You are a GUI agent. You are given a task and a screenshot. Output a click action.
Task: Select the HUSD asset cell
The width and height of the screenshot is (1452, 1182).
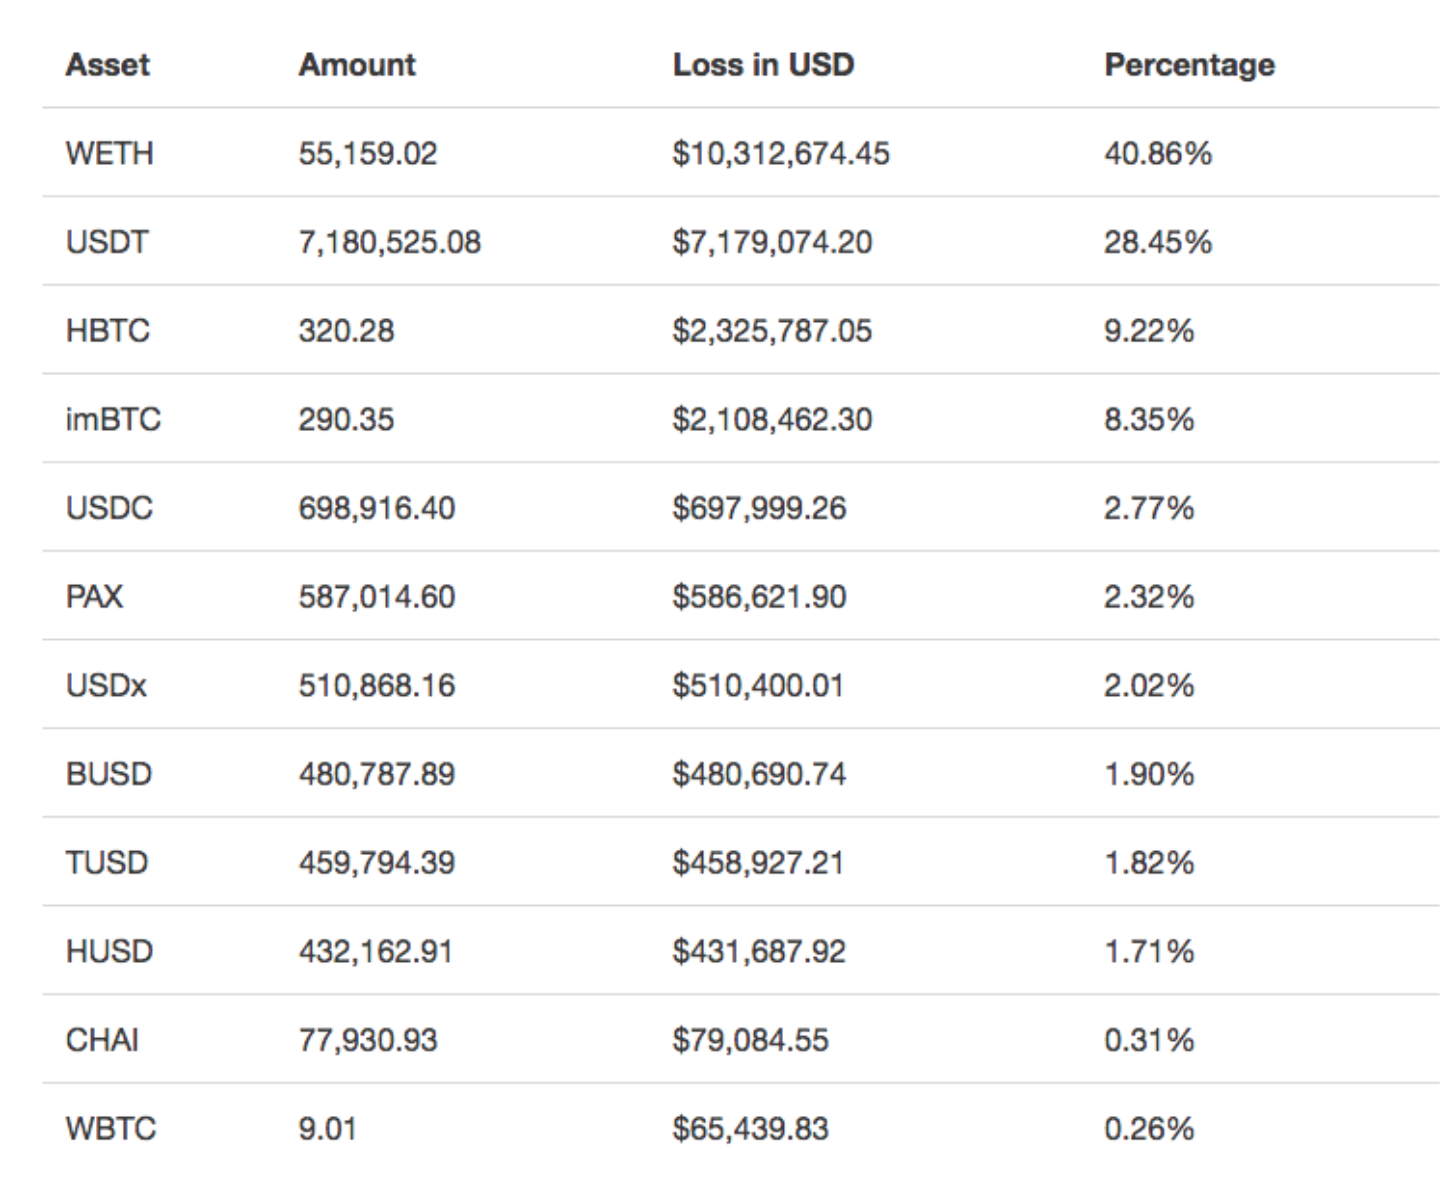point(109,951)
